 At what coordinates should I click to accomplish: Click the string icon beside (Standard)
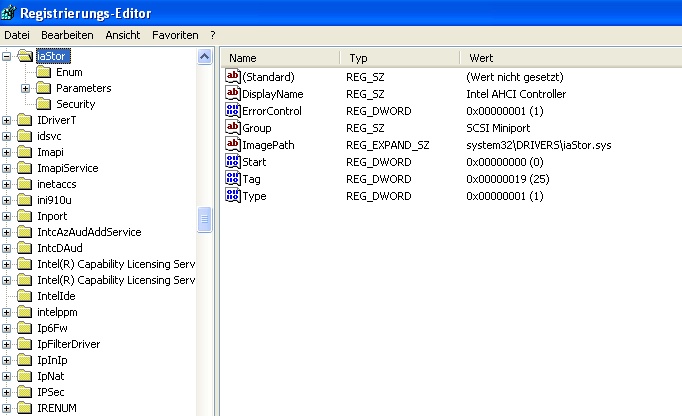(x=233, y=77)
